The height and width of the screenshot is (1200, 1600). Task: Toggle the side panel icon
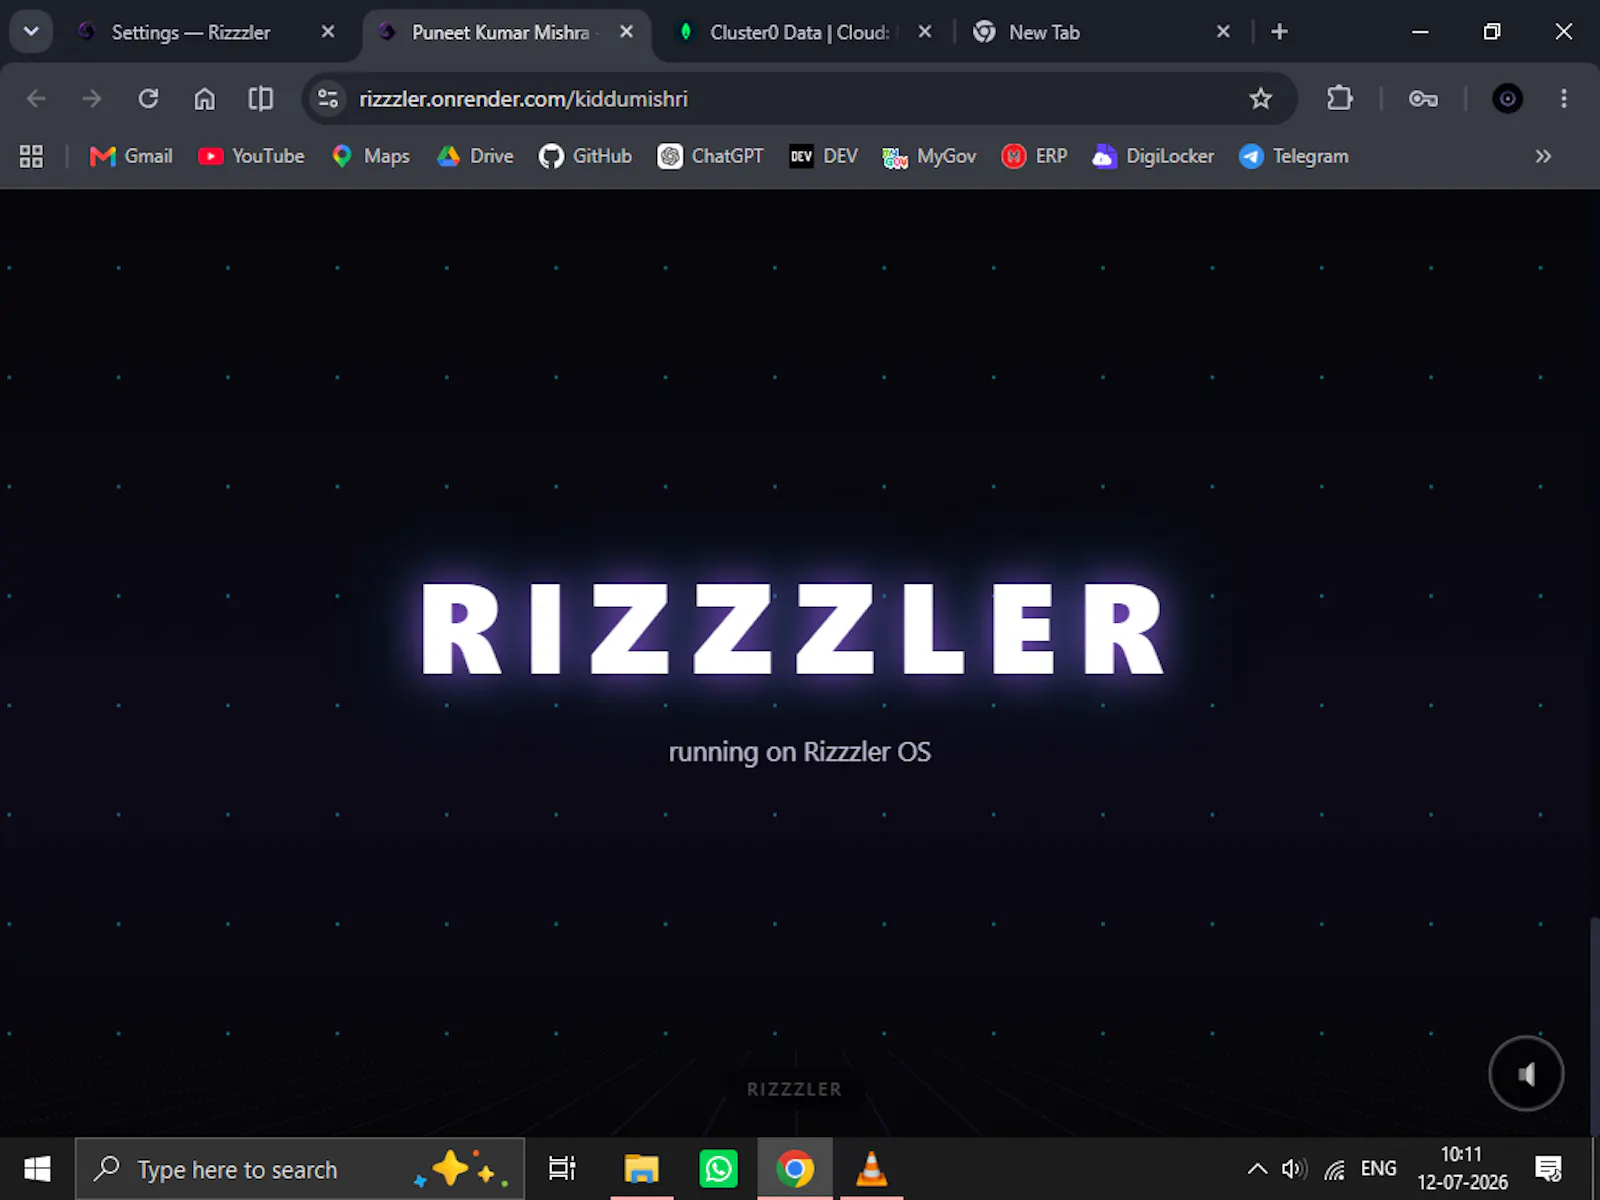[261, 99]
